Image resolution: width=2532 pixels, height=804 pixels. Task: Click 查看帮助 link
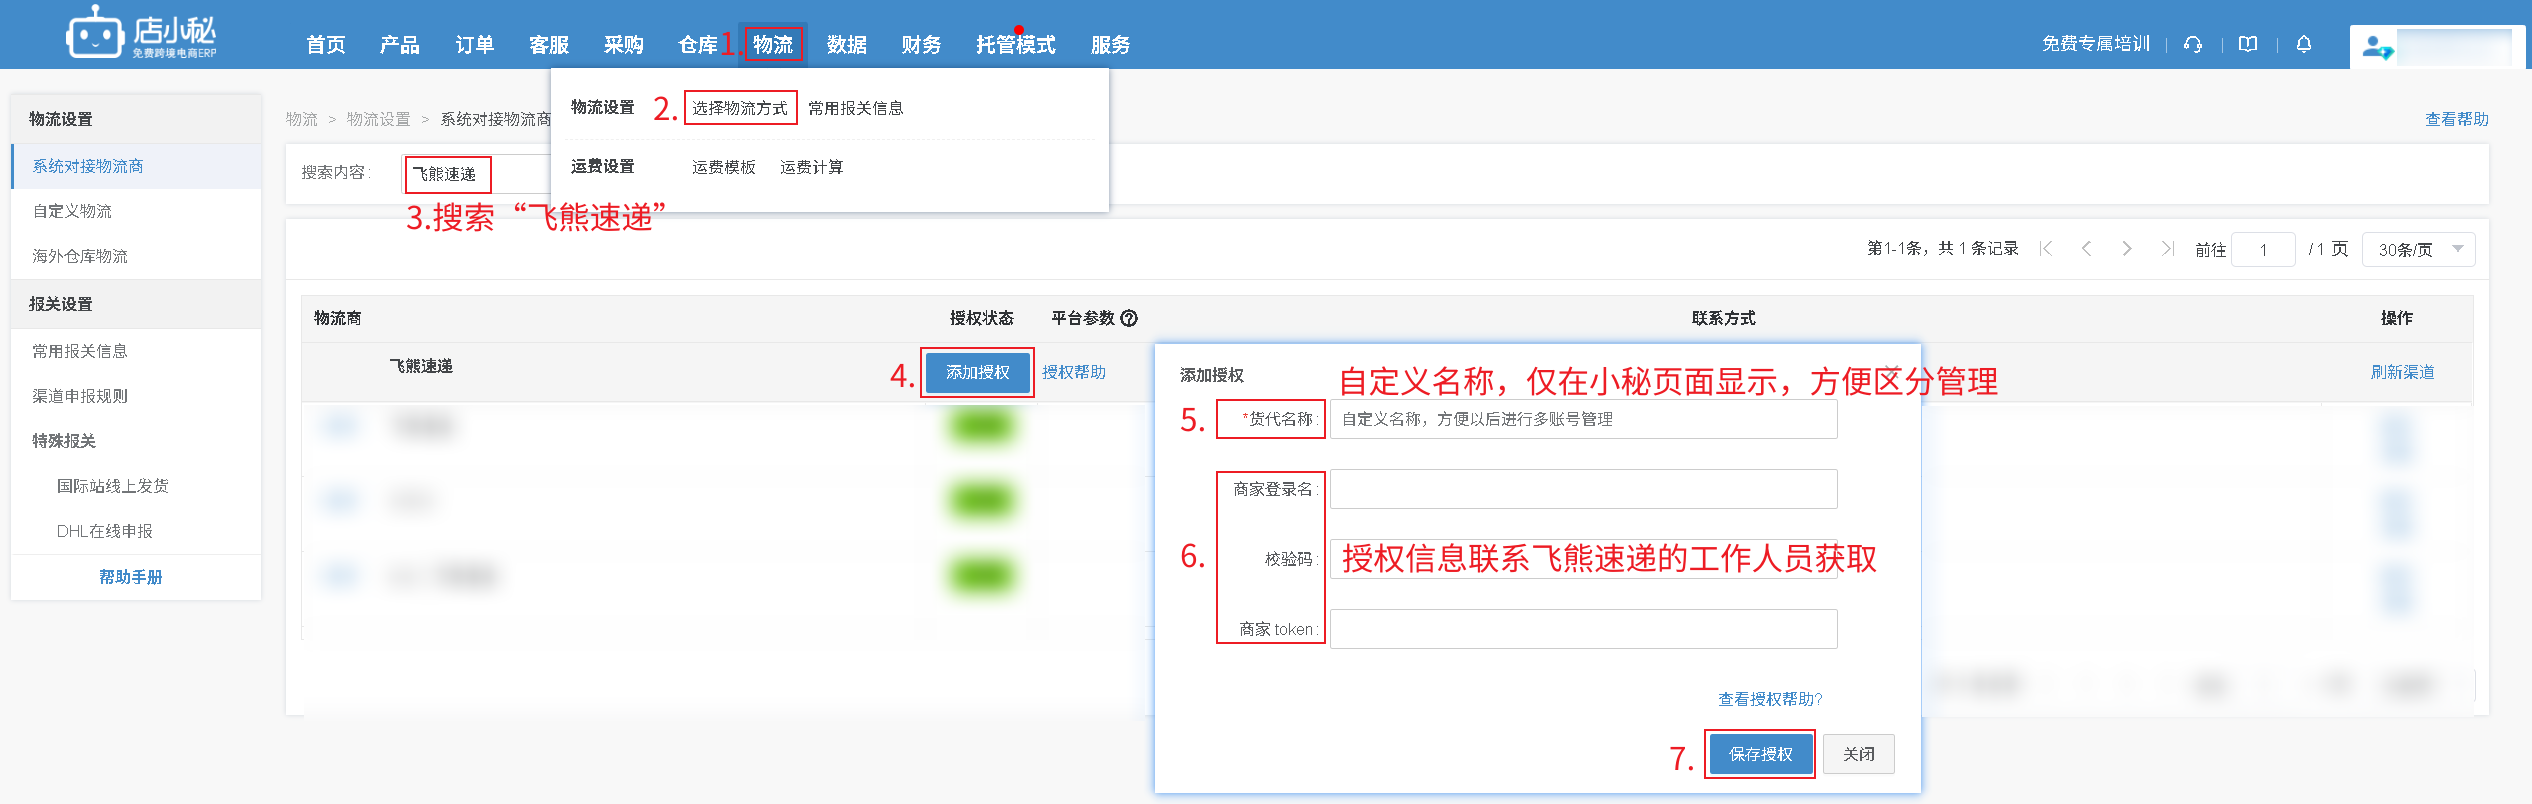tap(2457, 119)
